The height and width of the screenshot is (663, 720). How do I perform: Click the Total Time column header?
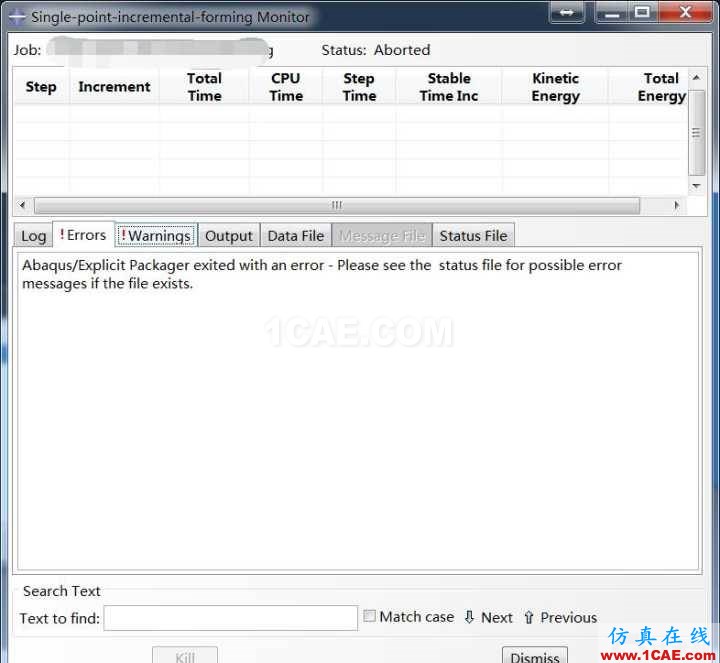(204, 87)
